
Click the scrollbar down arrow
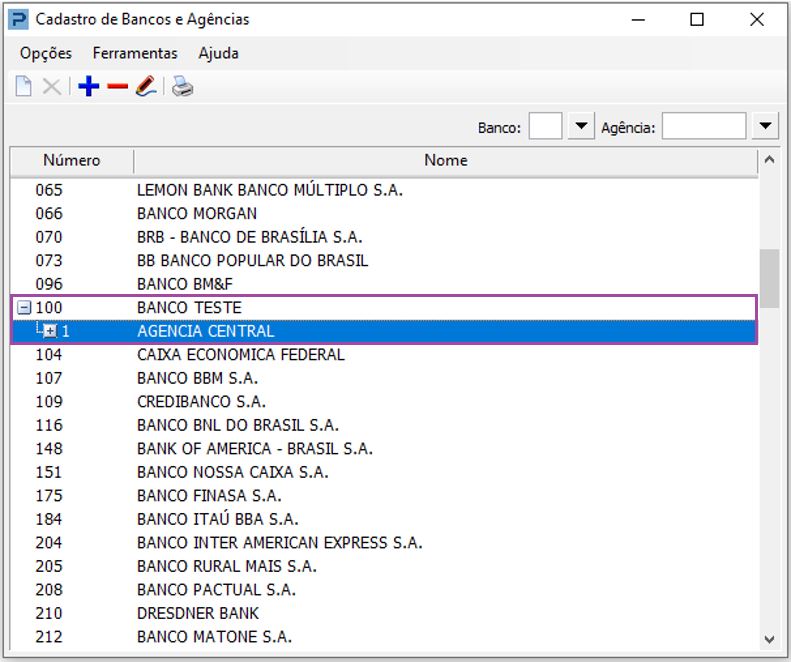pos(769,639)
